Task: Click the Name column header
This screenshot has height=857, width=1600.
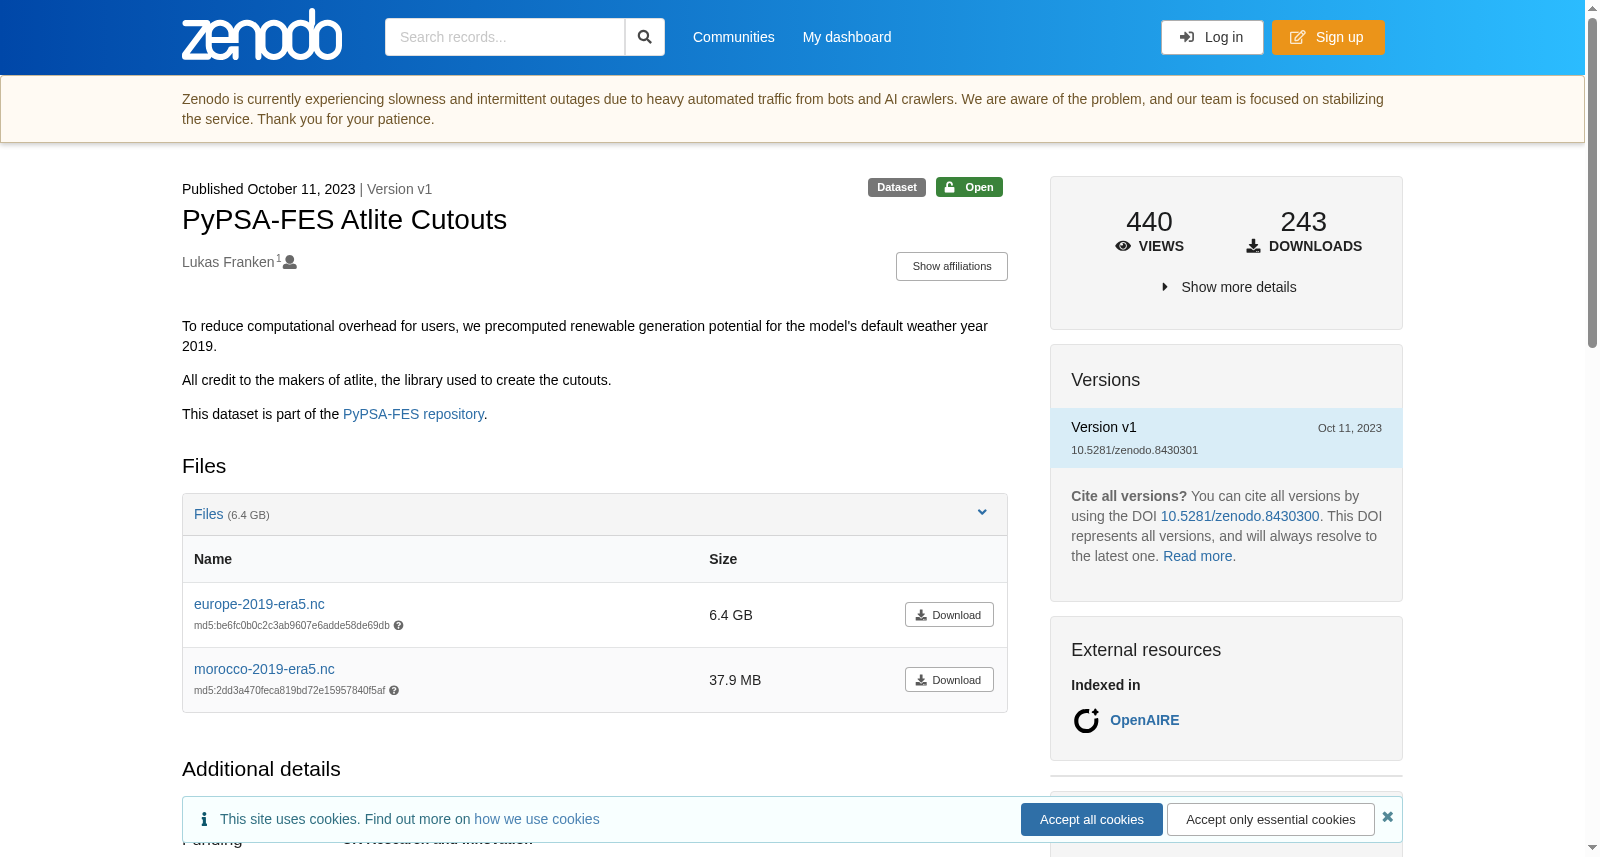Action: (x=213, y=559)
